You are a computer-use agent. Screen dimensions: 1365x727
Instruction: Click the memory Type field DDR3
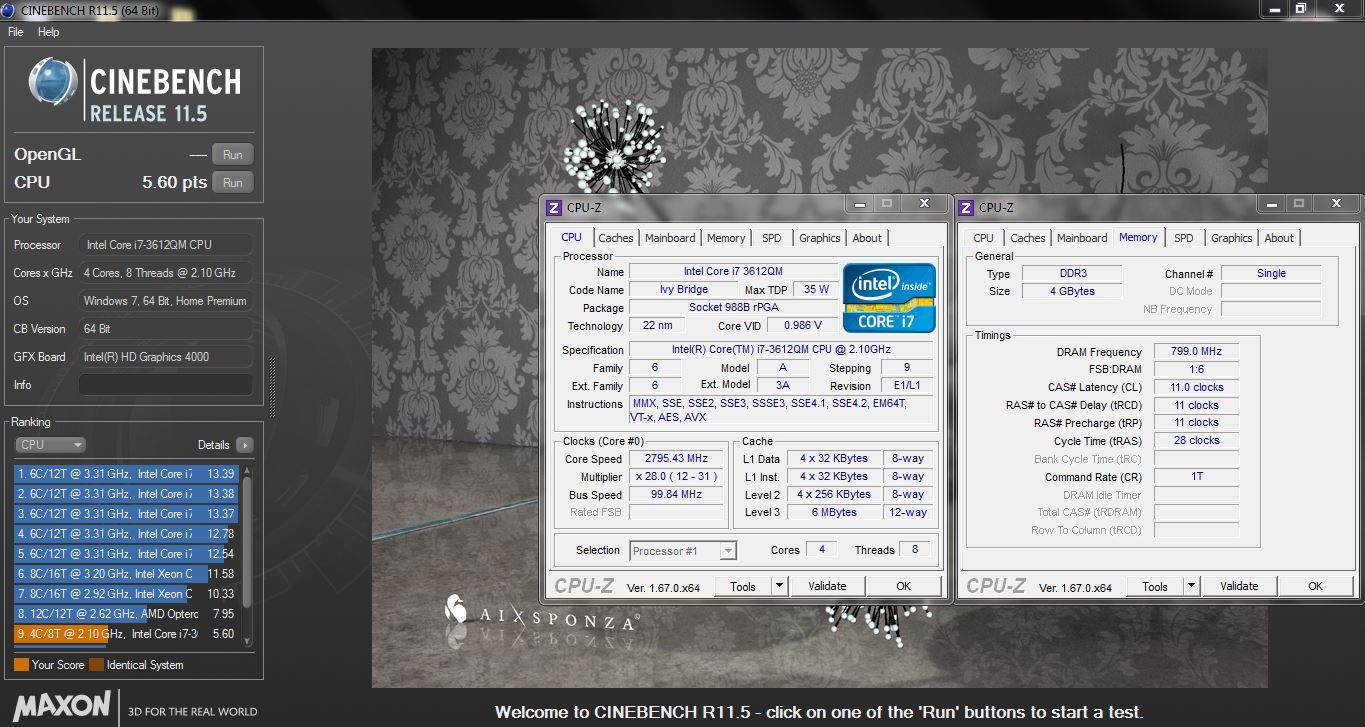pyautogui.click(x=1072, y=273)
